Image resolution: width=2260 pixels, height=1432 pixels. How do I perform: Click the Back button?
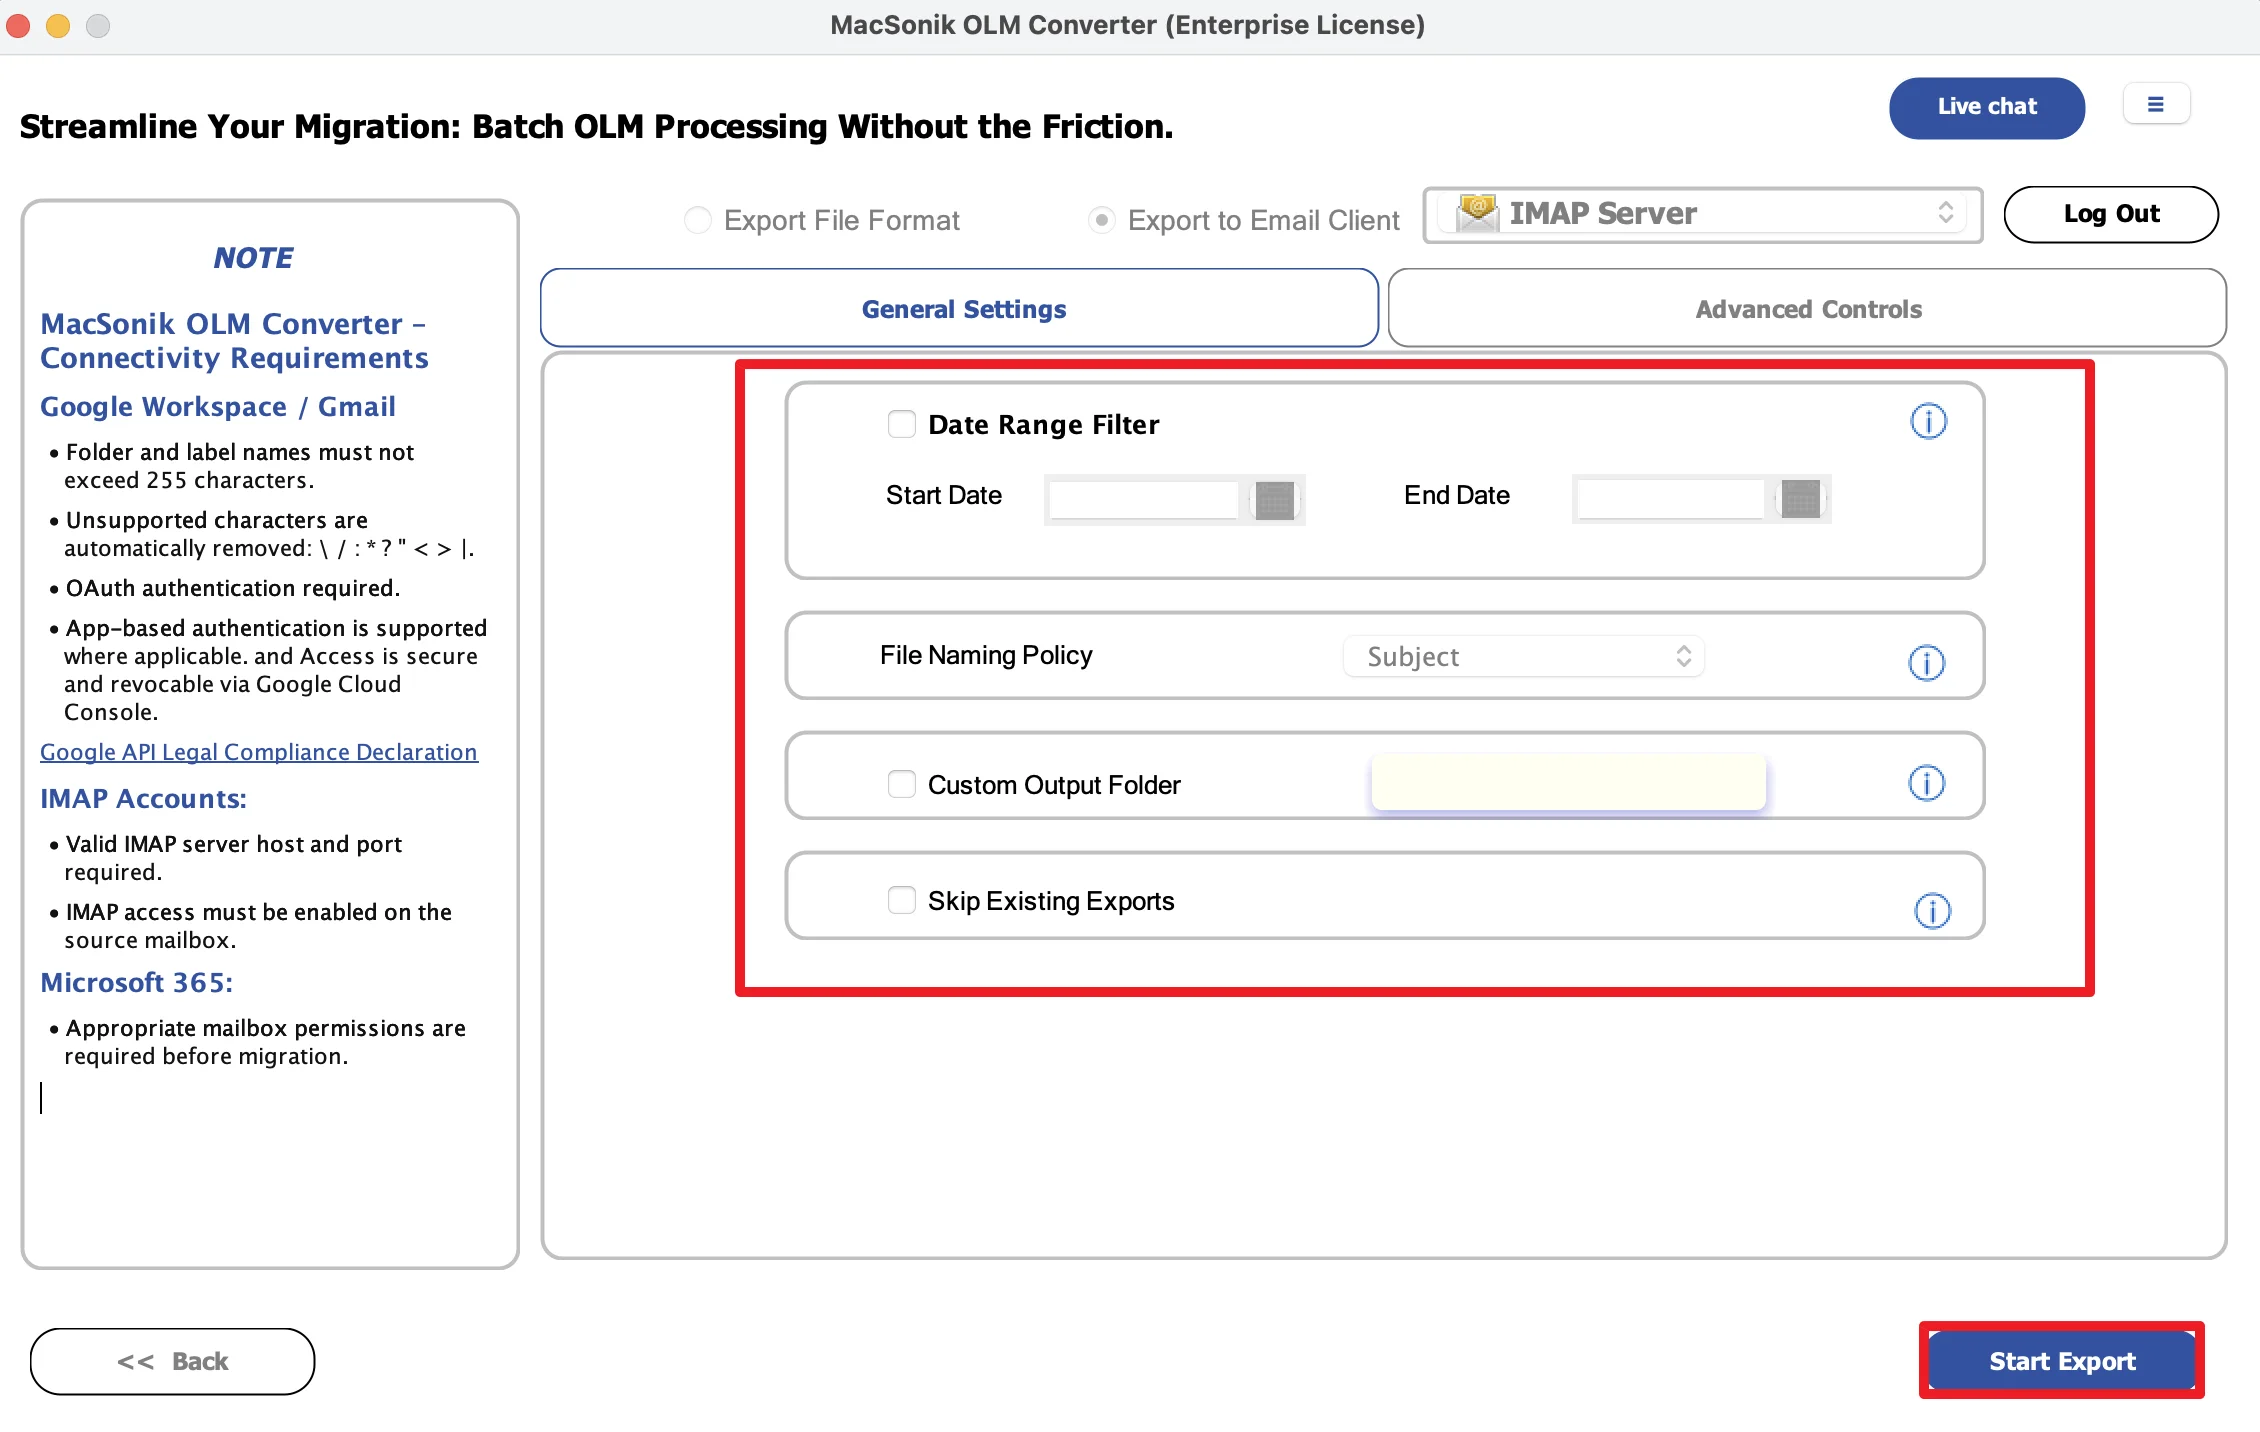172,1361
